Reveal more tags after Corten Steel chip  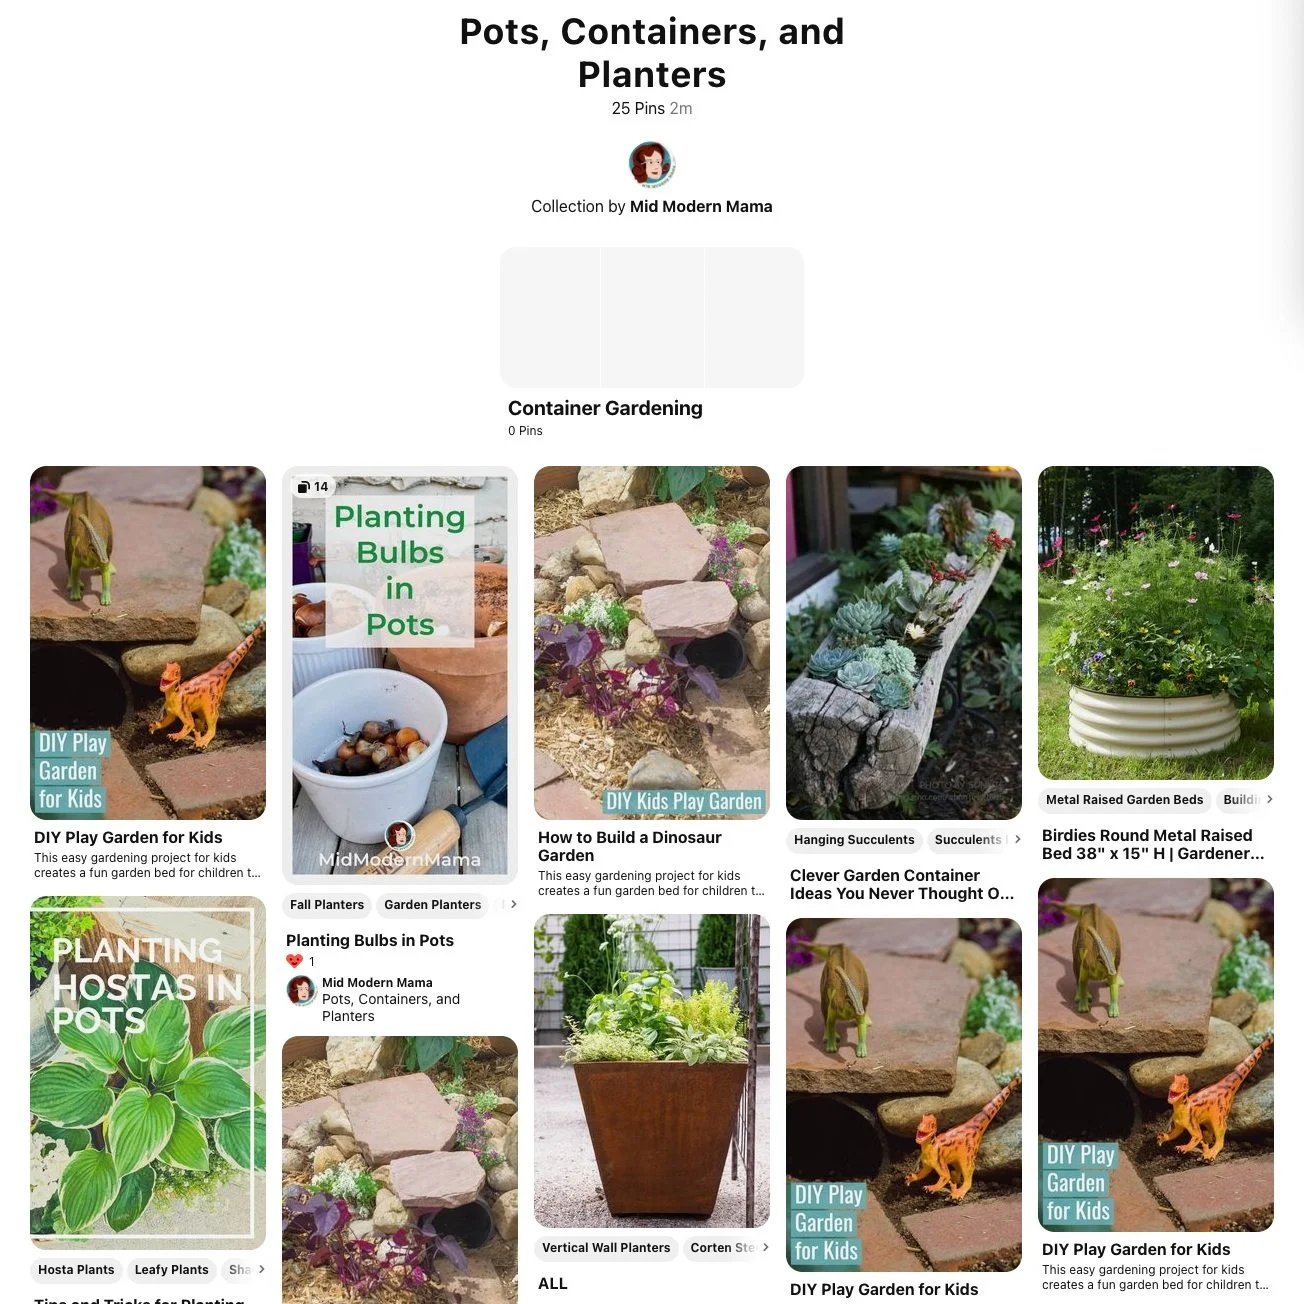[765, 1247]
